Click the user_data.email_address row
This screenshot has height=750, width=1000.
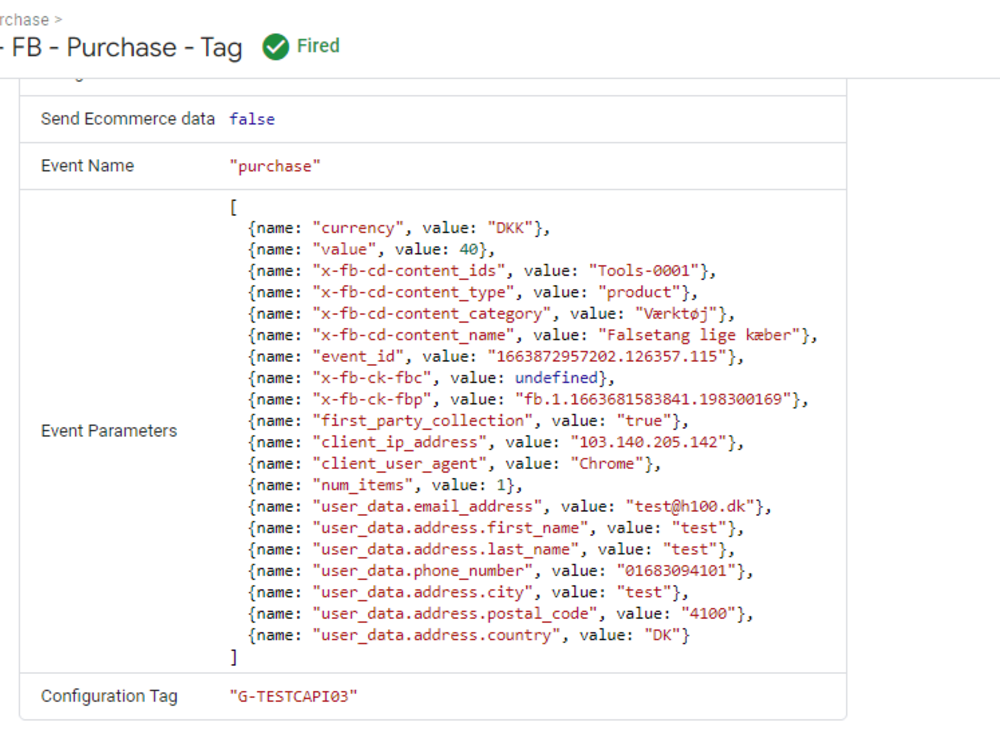point(510,507)
